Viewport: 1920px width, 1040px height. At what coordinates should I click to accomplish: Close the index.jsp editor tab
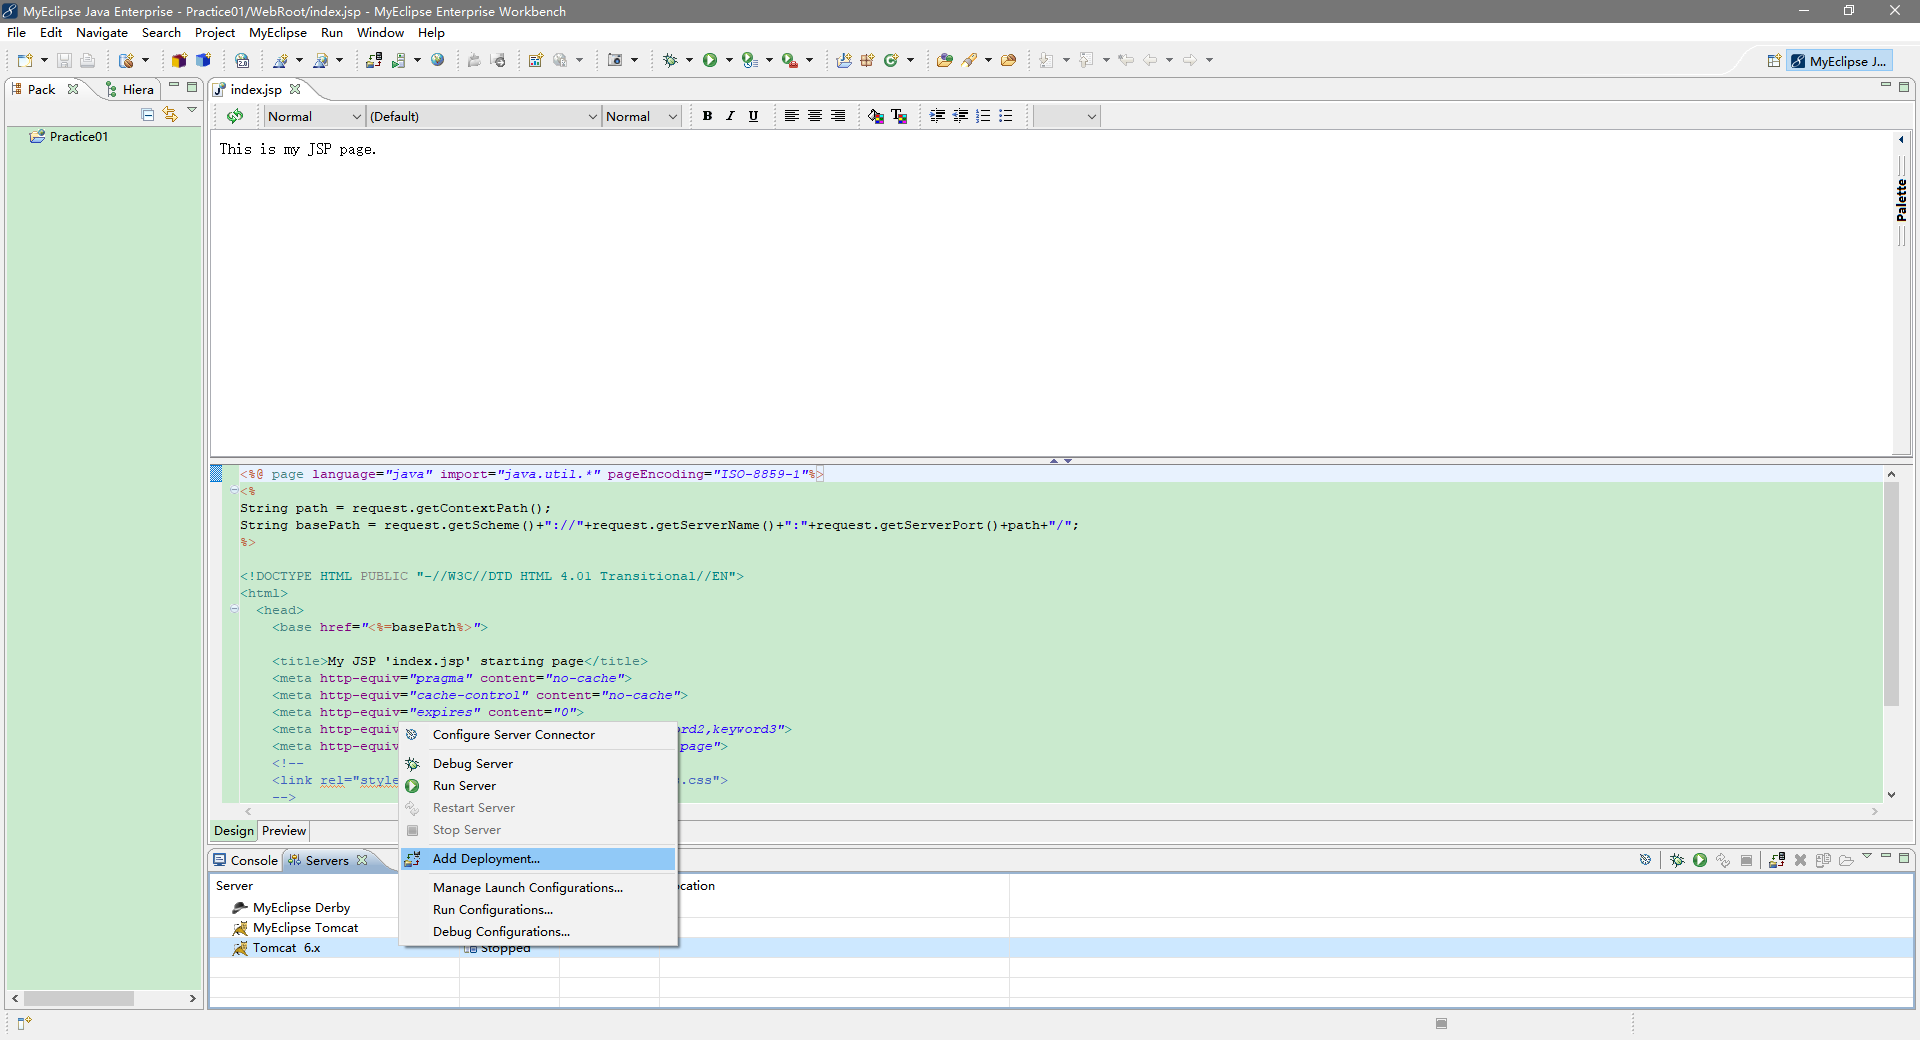click(x=295, y=89)
